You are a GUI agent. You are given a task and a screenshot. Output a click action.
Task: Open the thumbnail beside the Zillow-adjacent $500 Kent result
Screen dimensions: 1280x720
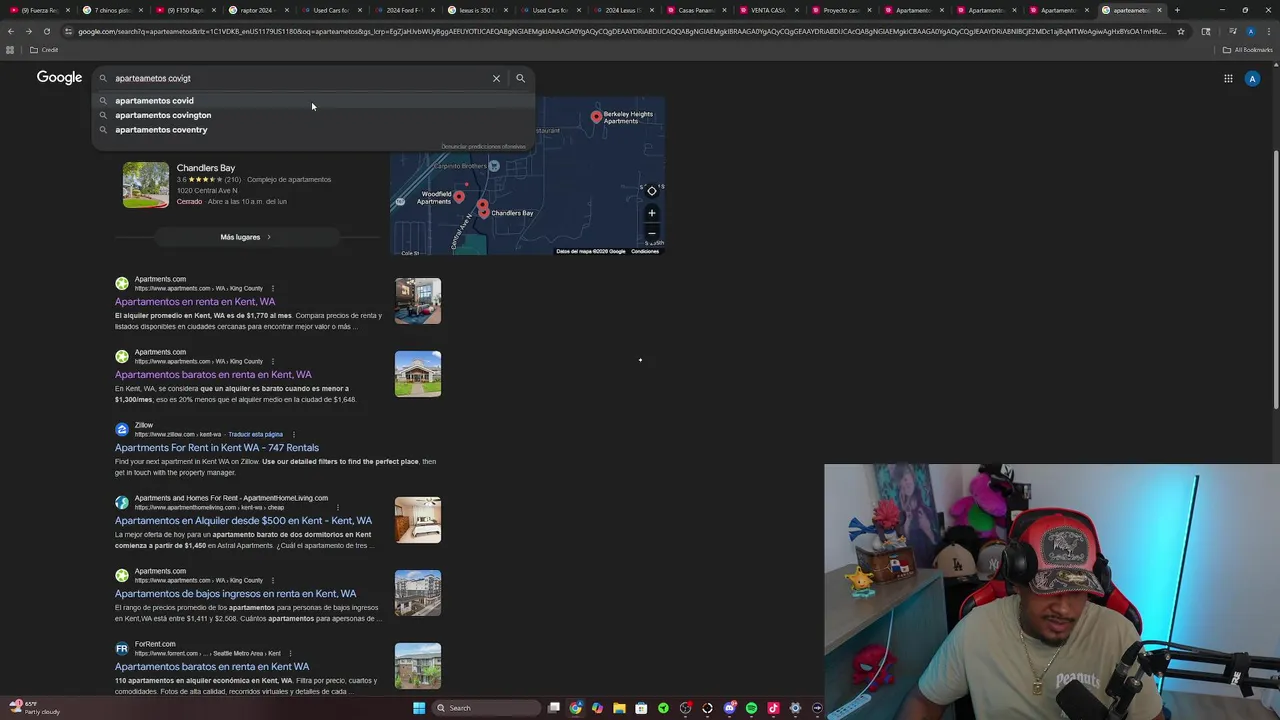point(418,520)
